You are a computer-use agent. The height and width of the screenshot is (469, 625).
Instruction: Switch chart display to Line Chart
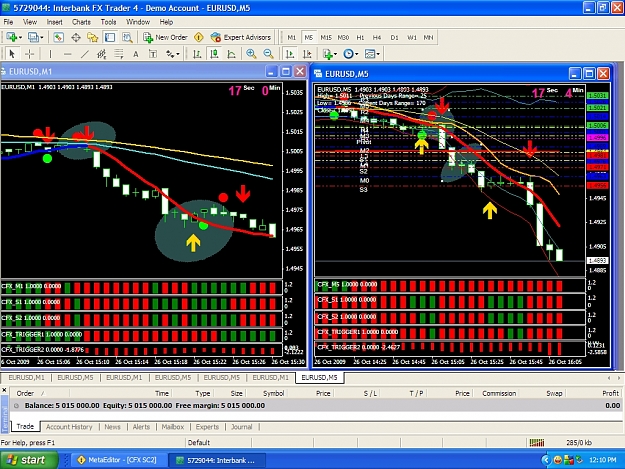(x=231, y=54)
